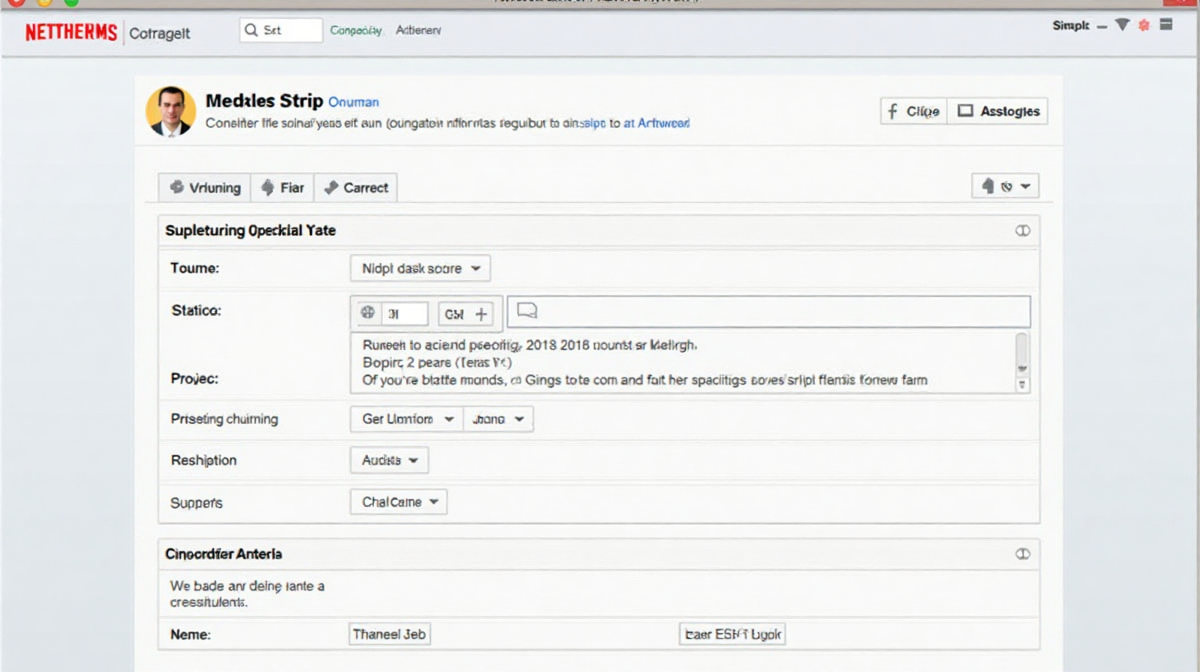Select the Carrect tab
Image resolution: width=1200 pixels, height=672 pixels.
[355, 188]
